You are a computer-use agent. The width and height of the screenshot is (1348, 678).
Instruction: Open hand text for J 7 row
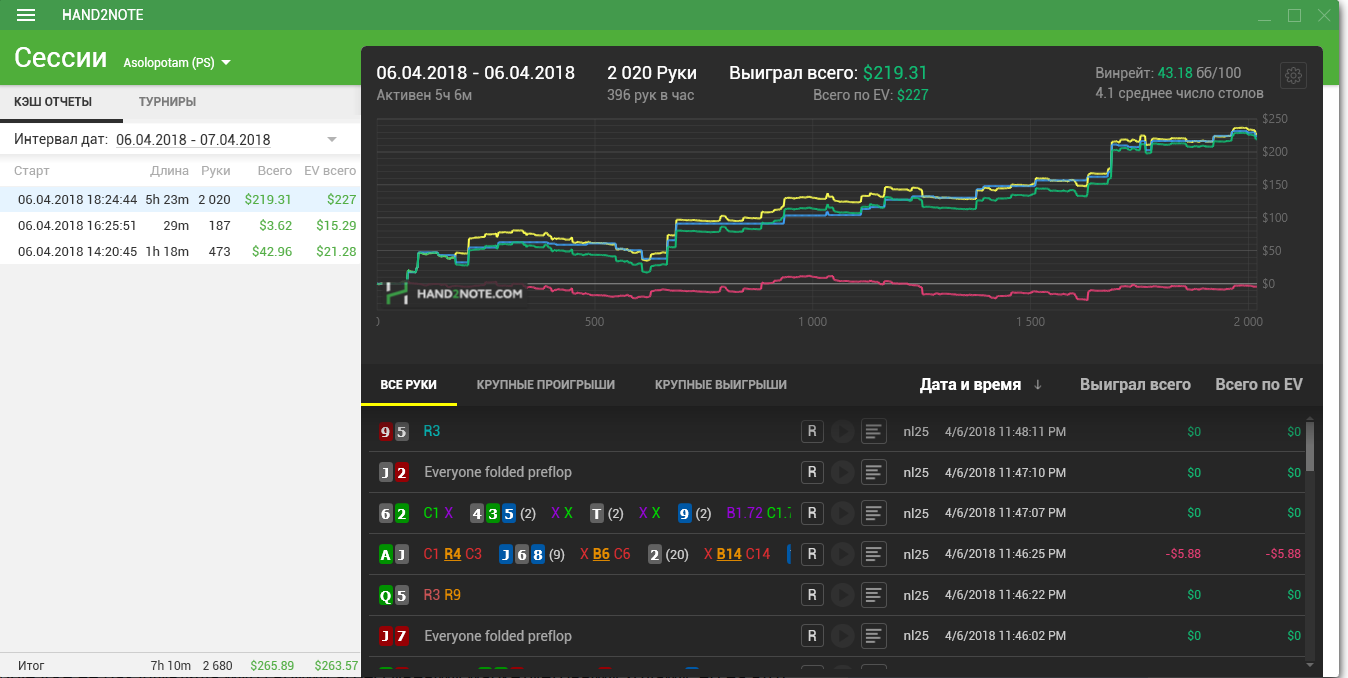click(x=874, y=636)
